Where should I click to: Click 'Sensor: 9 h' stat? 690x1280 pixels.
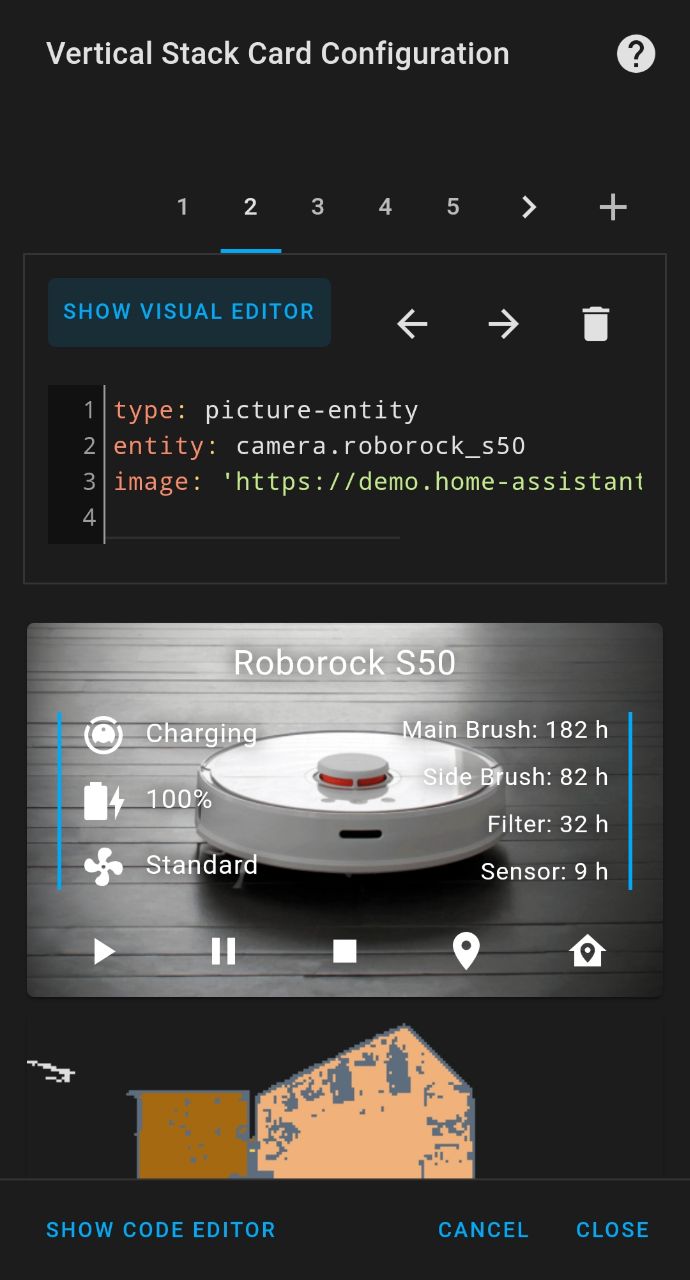(544, 872)
